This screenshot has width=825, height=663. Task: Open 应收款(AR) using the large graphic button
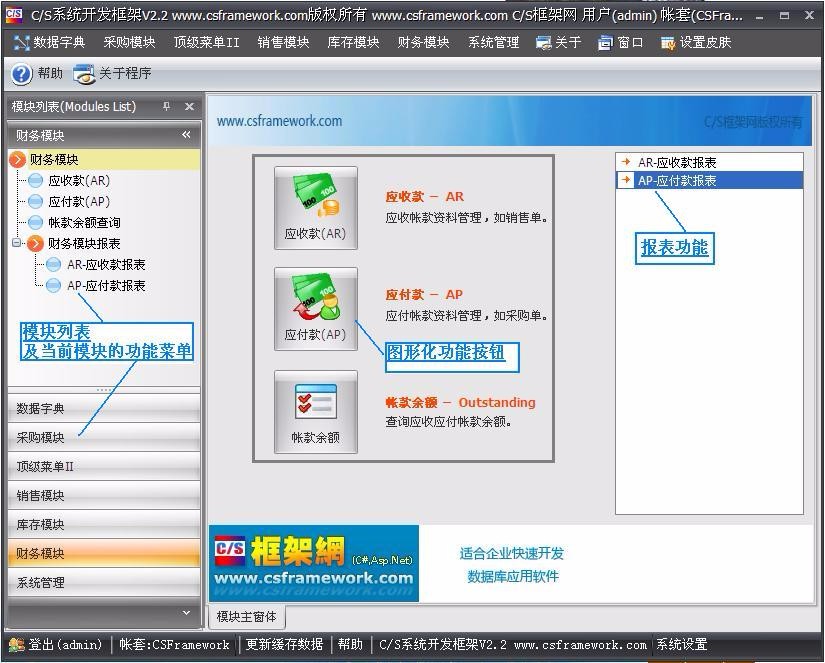[x=315, y=205]
